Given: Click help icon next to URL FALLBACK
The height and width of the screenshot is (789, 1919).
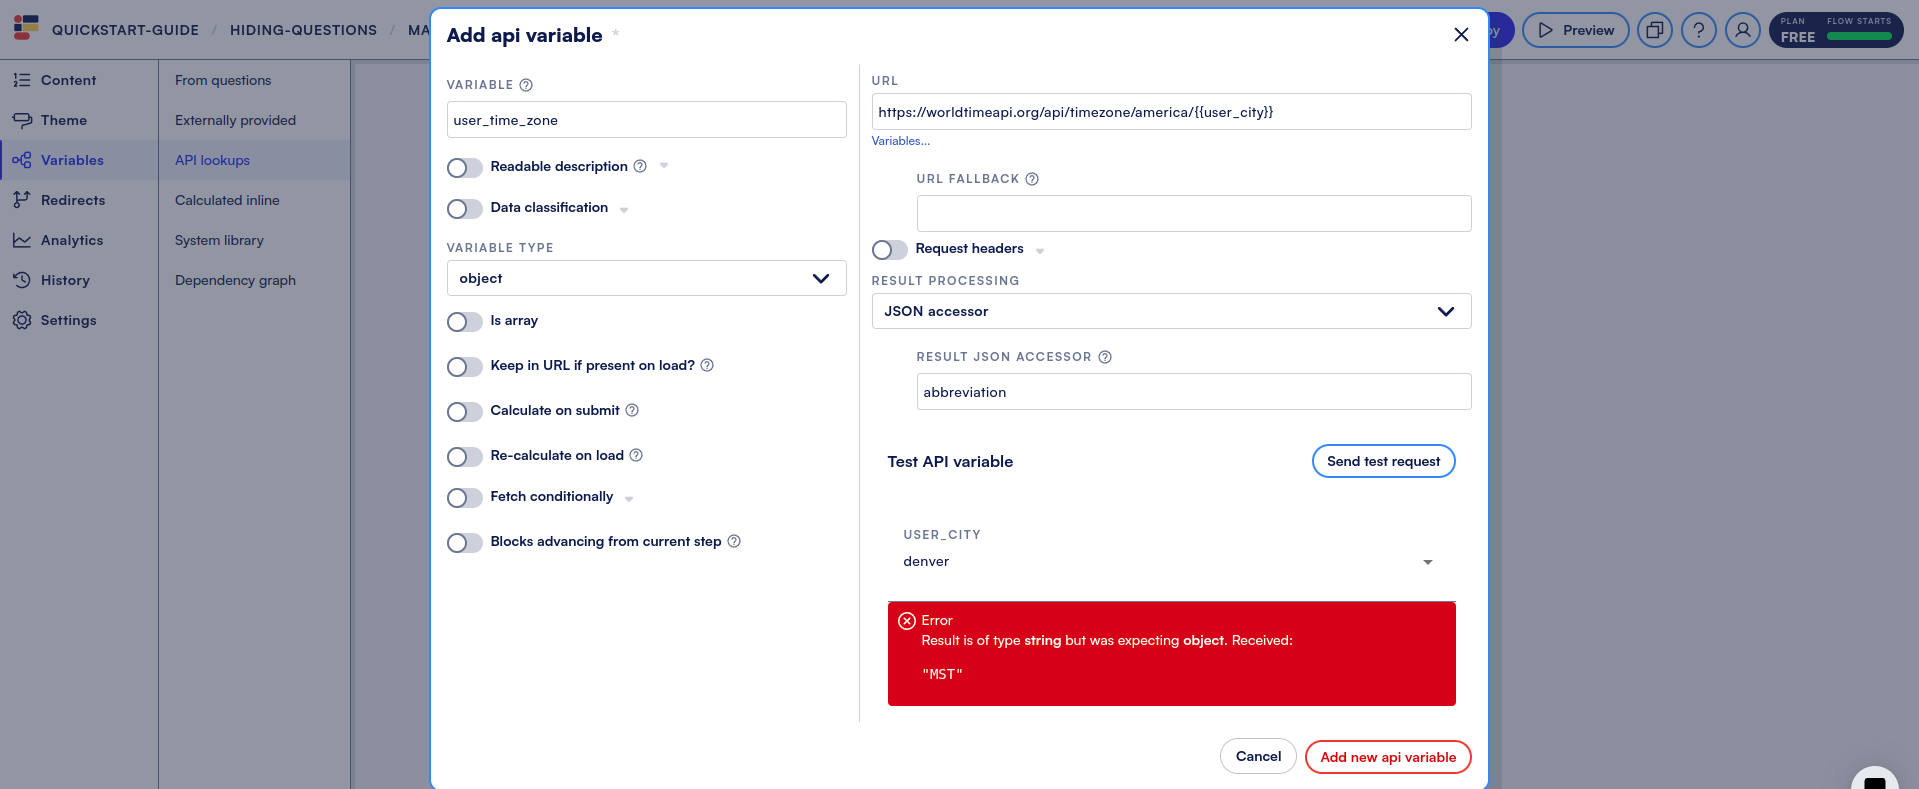Looking at the screenshot, I should coord(1032,179).
